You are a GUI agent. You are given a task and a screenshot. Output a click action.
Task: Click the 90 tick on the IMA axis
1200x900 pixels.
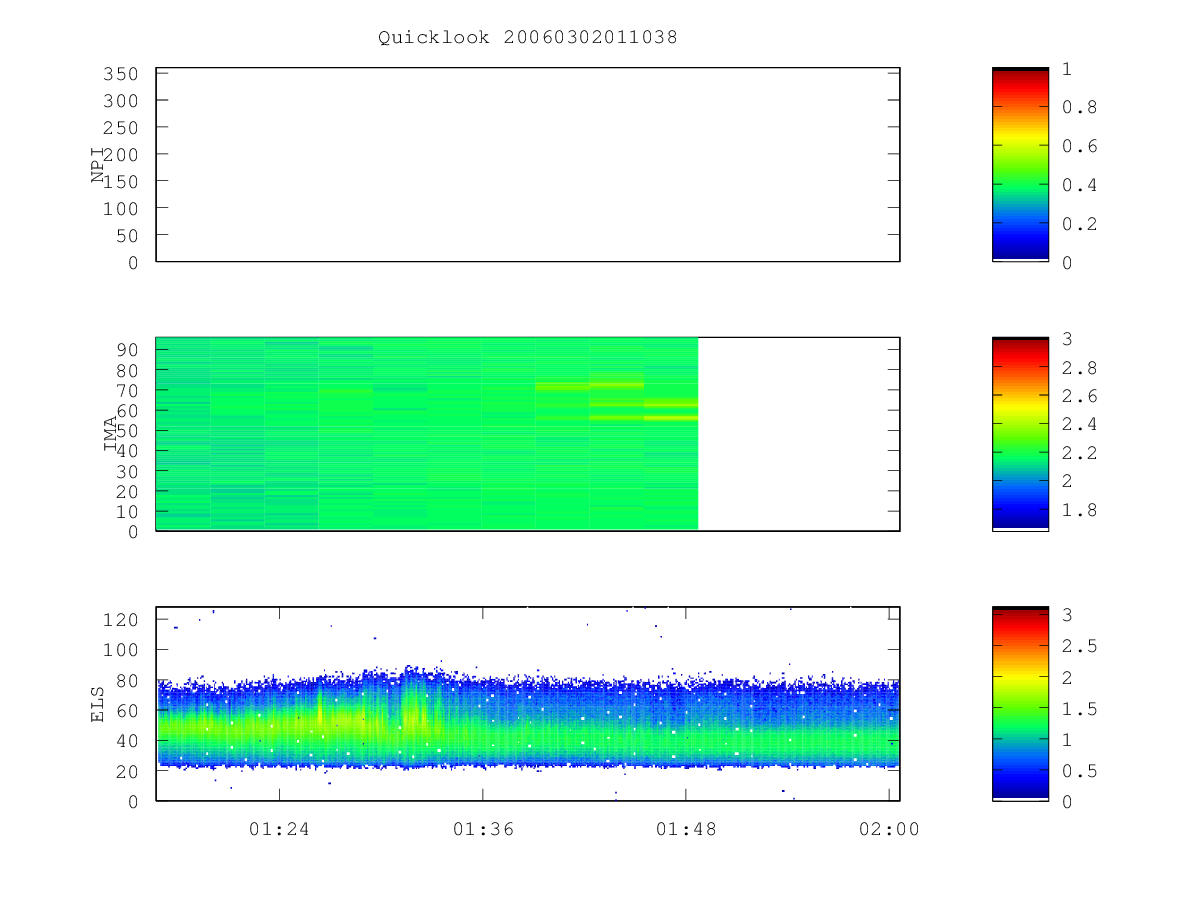click(x=125, y=349)
